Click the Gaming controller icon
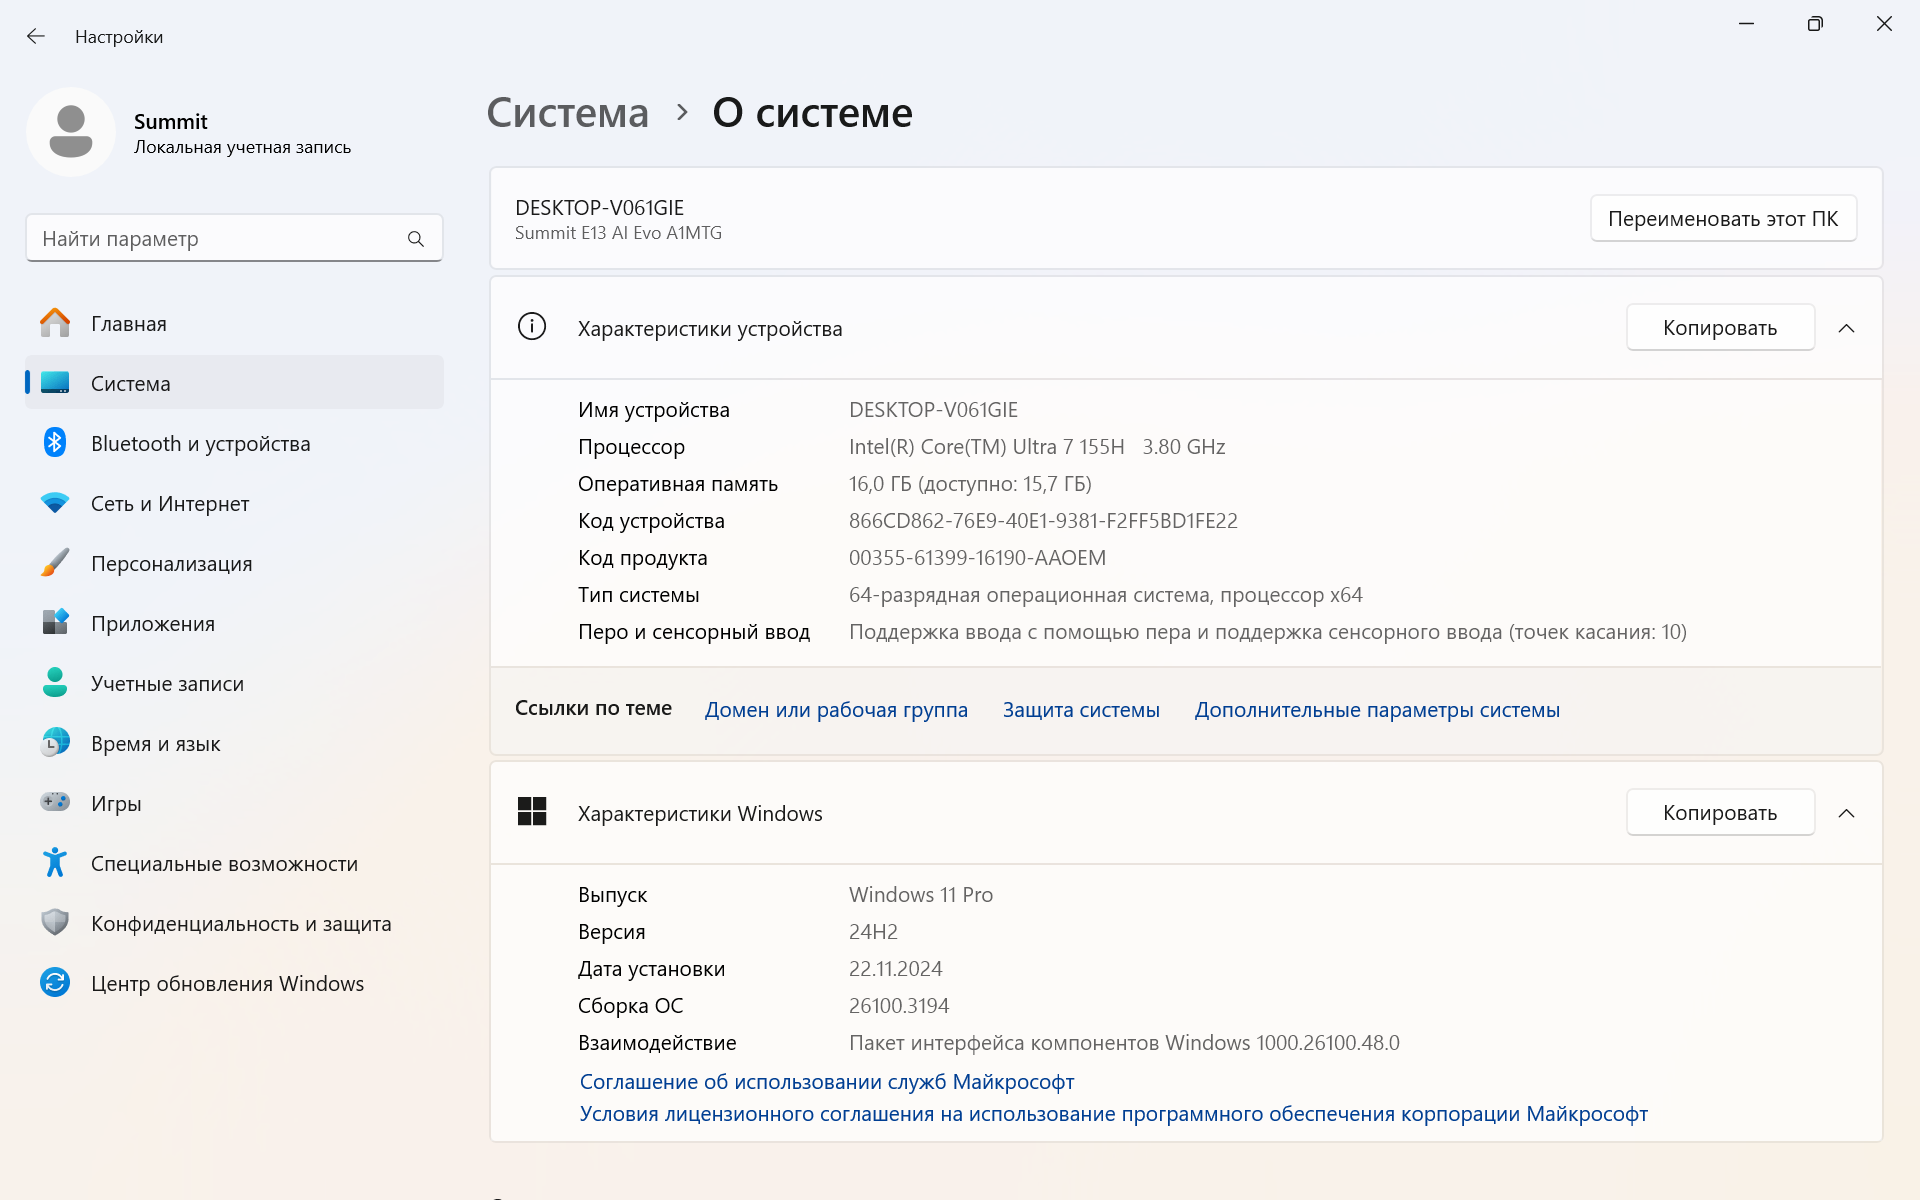 55,802
